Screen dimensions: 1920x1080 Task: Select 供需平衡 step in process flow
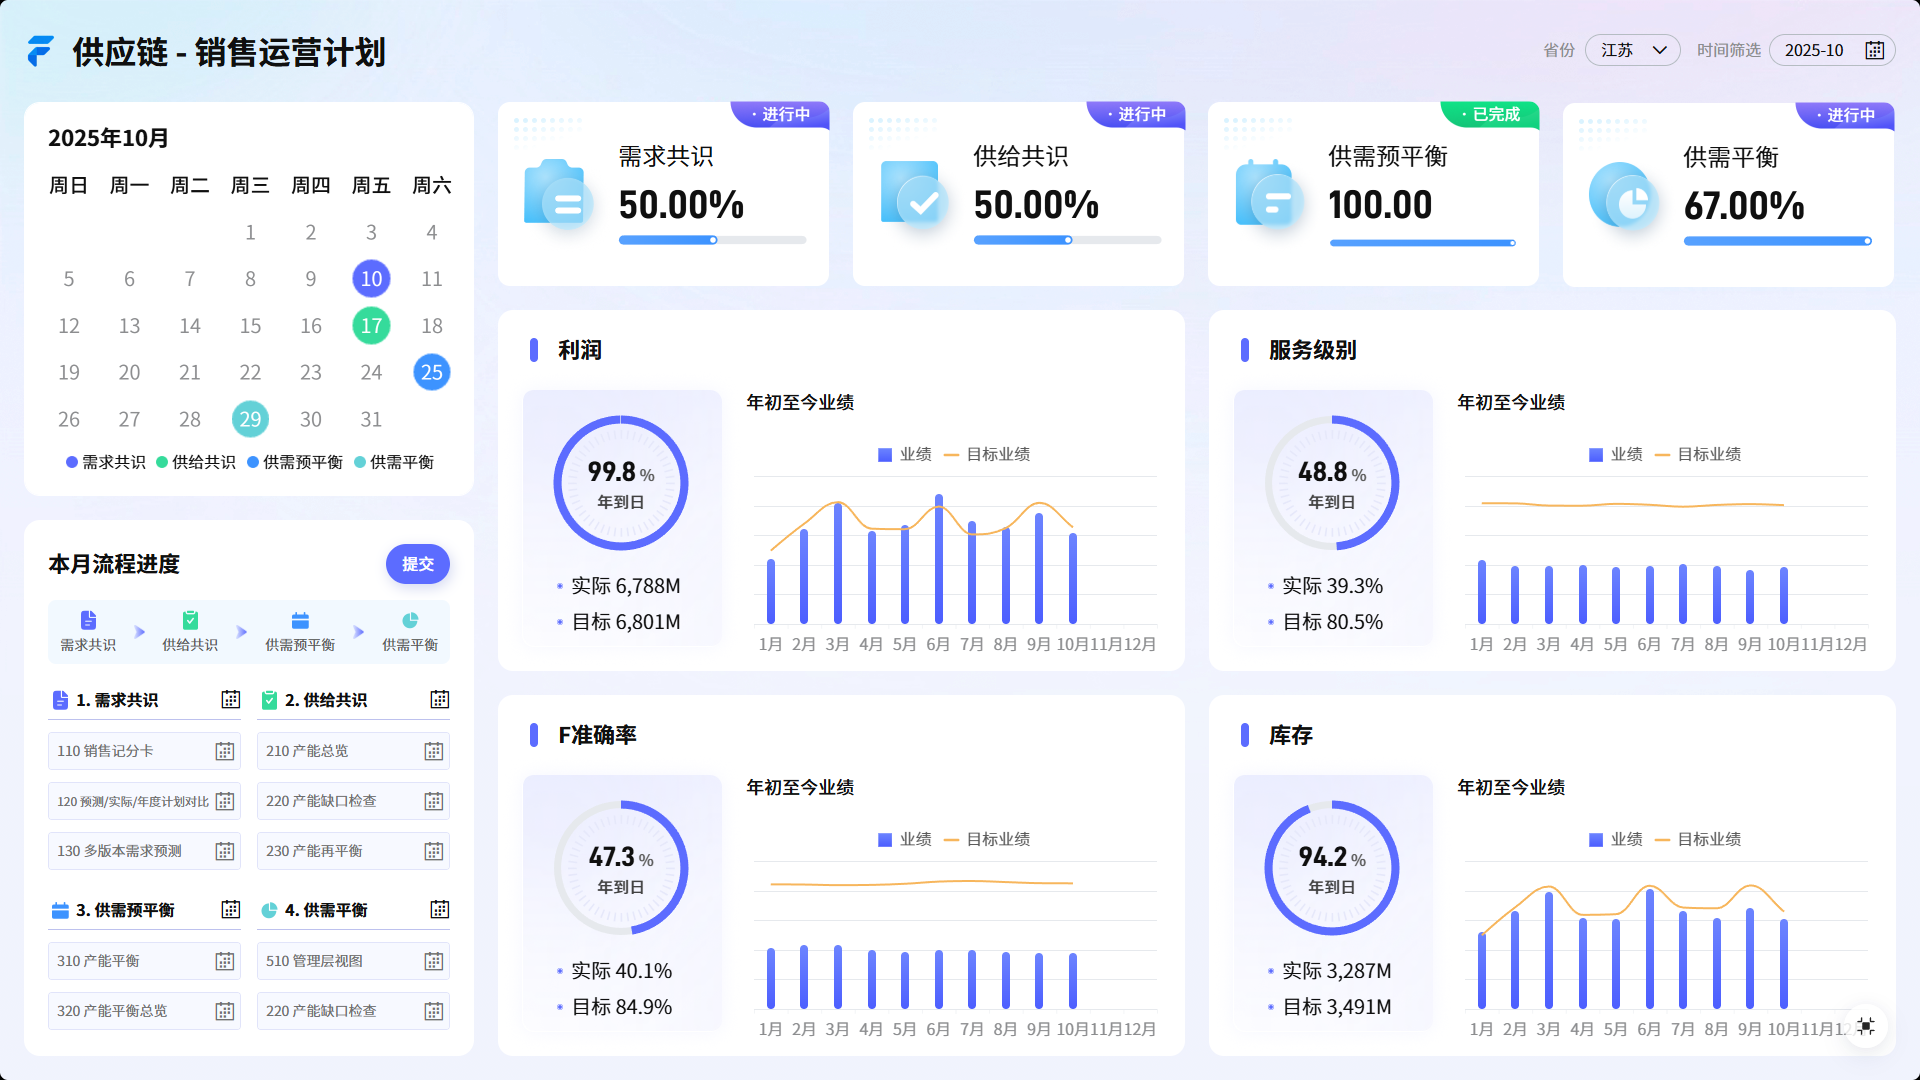410,632
